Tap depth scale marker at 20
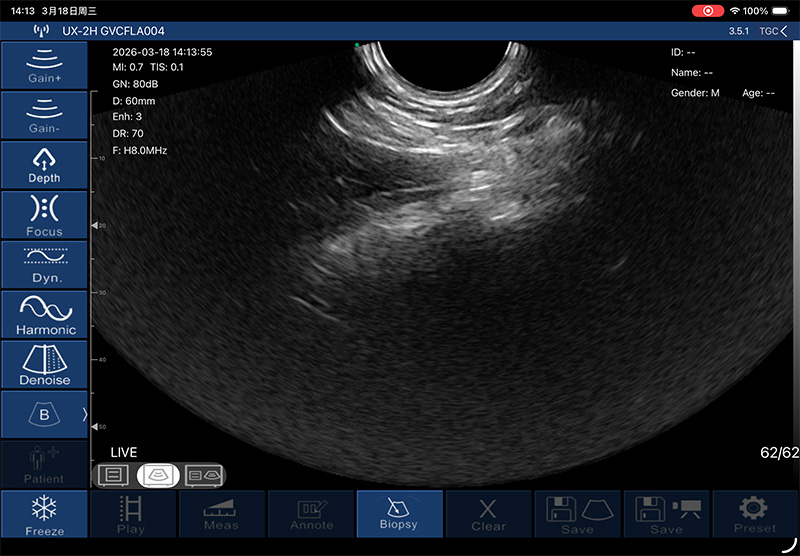800x556 pixels. [x=97, y=226]
